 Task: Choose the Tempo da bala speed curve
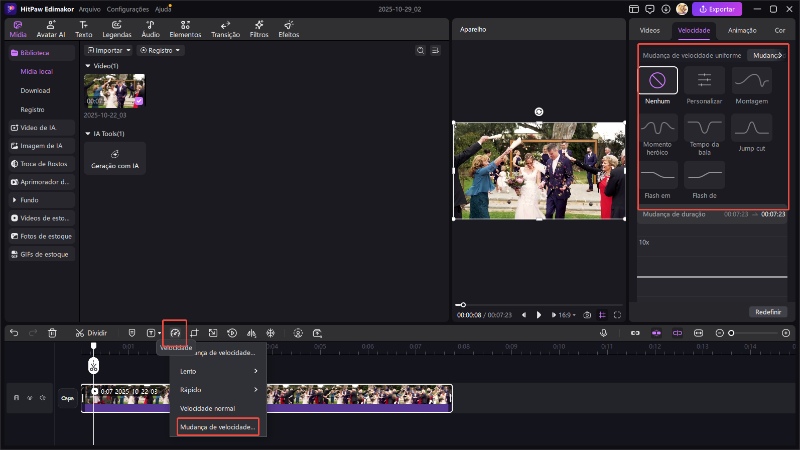[705, 128]
